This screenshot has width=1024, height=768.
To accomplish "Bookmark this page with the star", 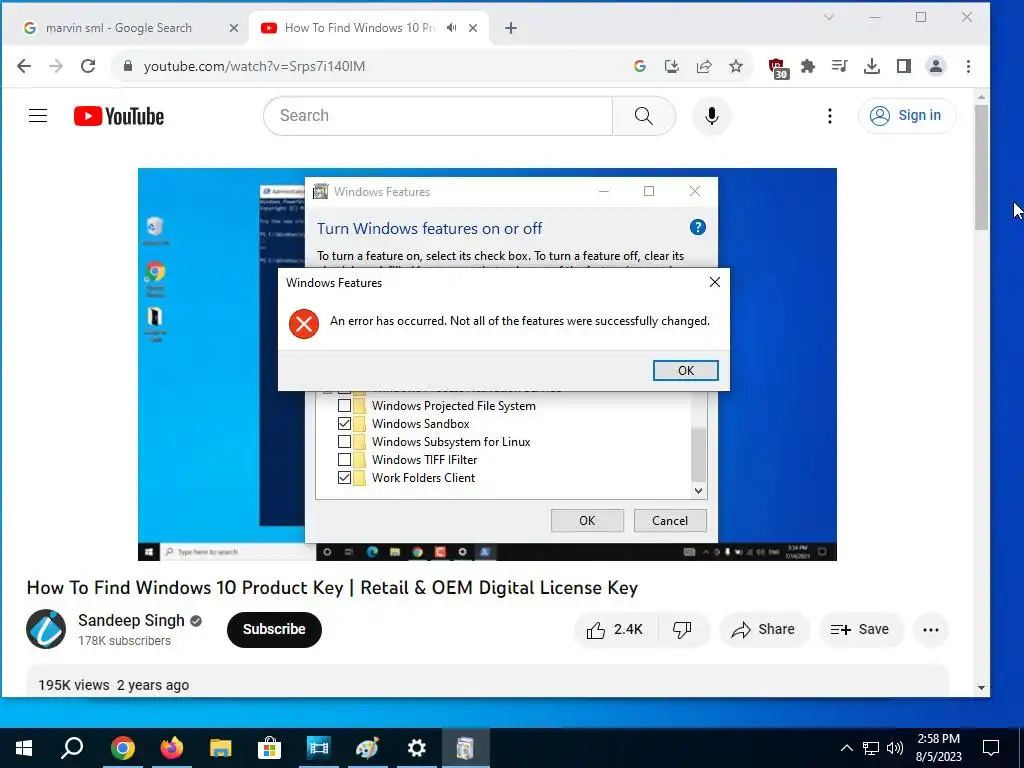I will pos(736,66).
